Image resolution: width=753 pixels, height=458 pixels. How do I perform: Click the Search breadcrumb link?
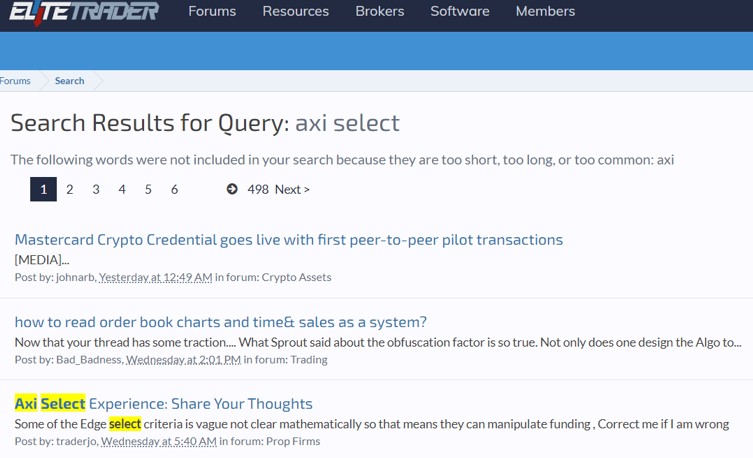click(x=69, y=81)
